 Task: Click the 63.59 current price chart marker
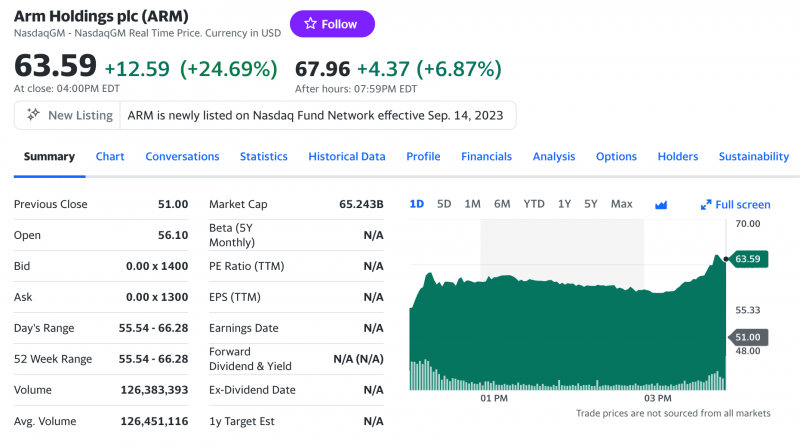coord(748,259)
